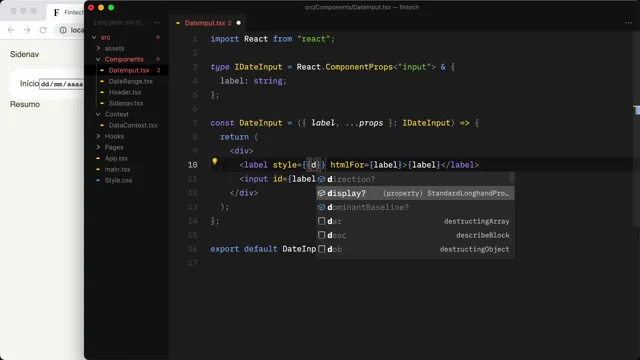Click the EXPLORER panel header title
The image size is (640, 360).
pyautogui.click(x=119, y=23)
